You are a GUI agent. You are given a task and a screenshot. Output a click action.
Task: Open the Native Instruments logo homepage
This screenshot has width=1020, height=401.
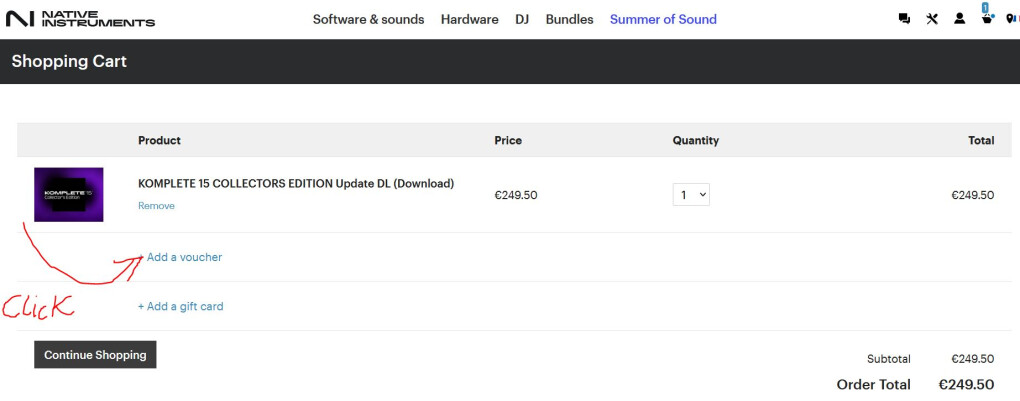(x=80, y=19)
